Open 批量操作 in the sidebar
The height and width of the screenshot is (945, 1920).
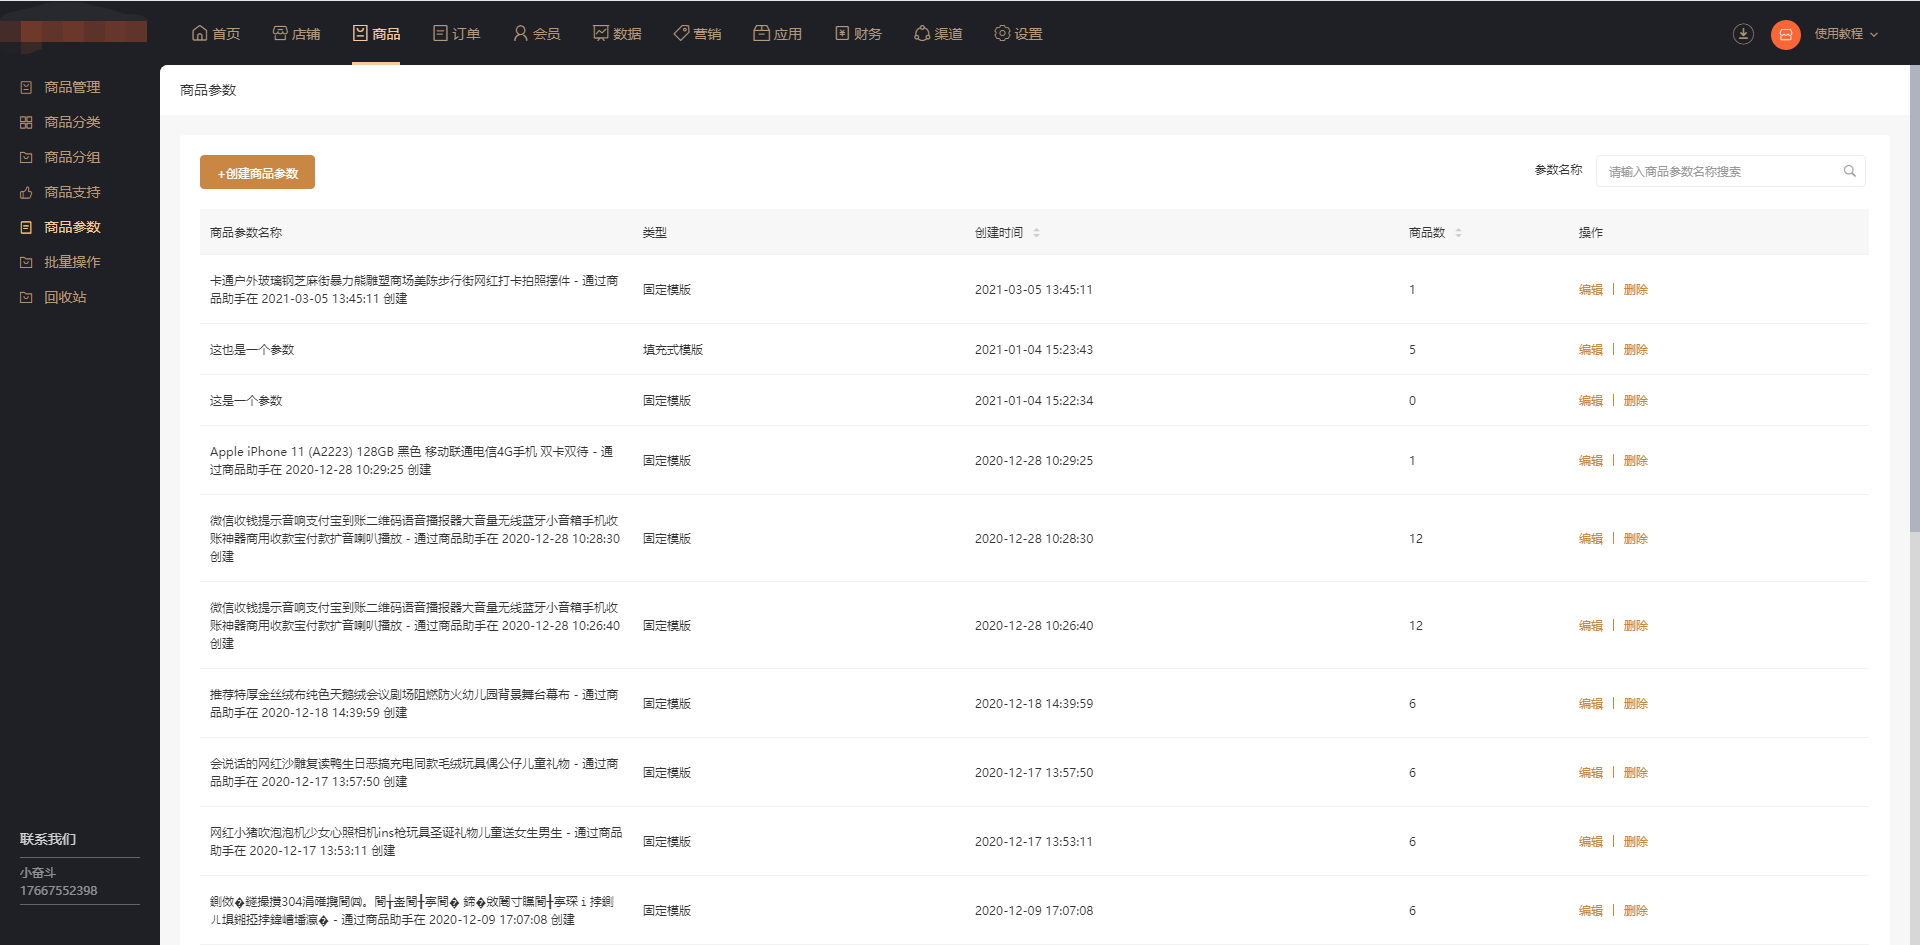[72, 262]
